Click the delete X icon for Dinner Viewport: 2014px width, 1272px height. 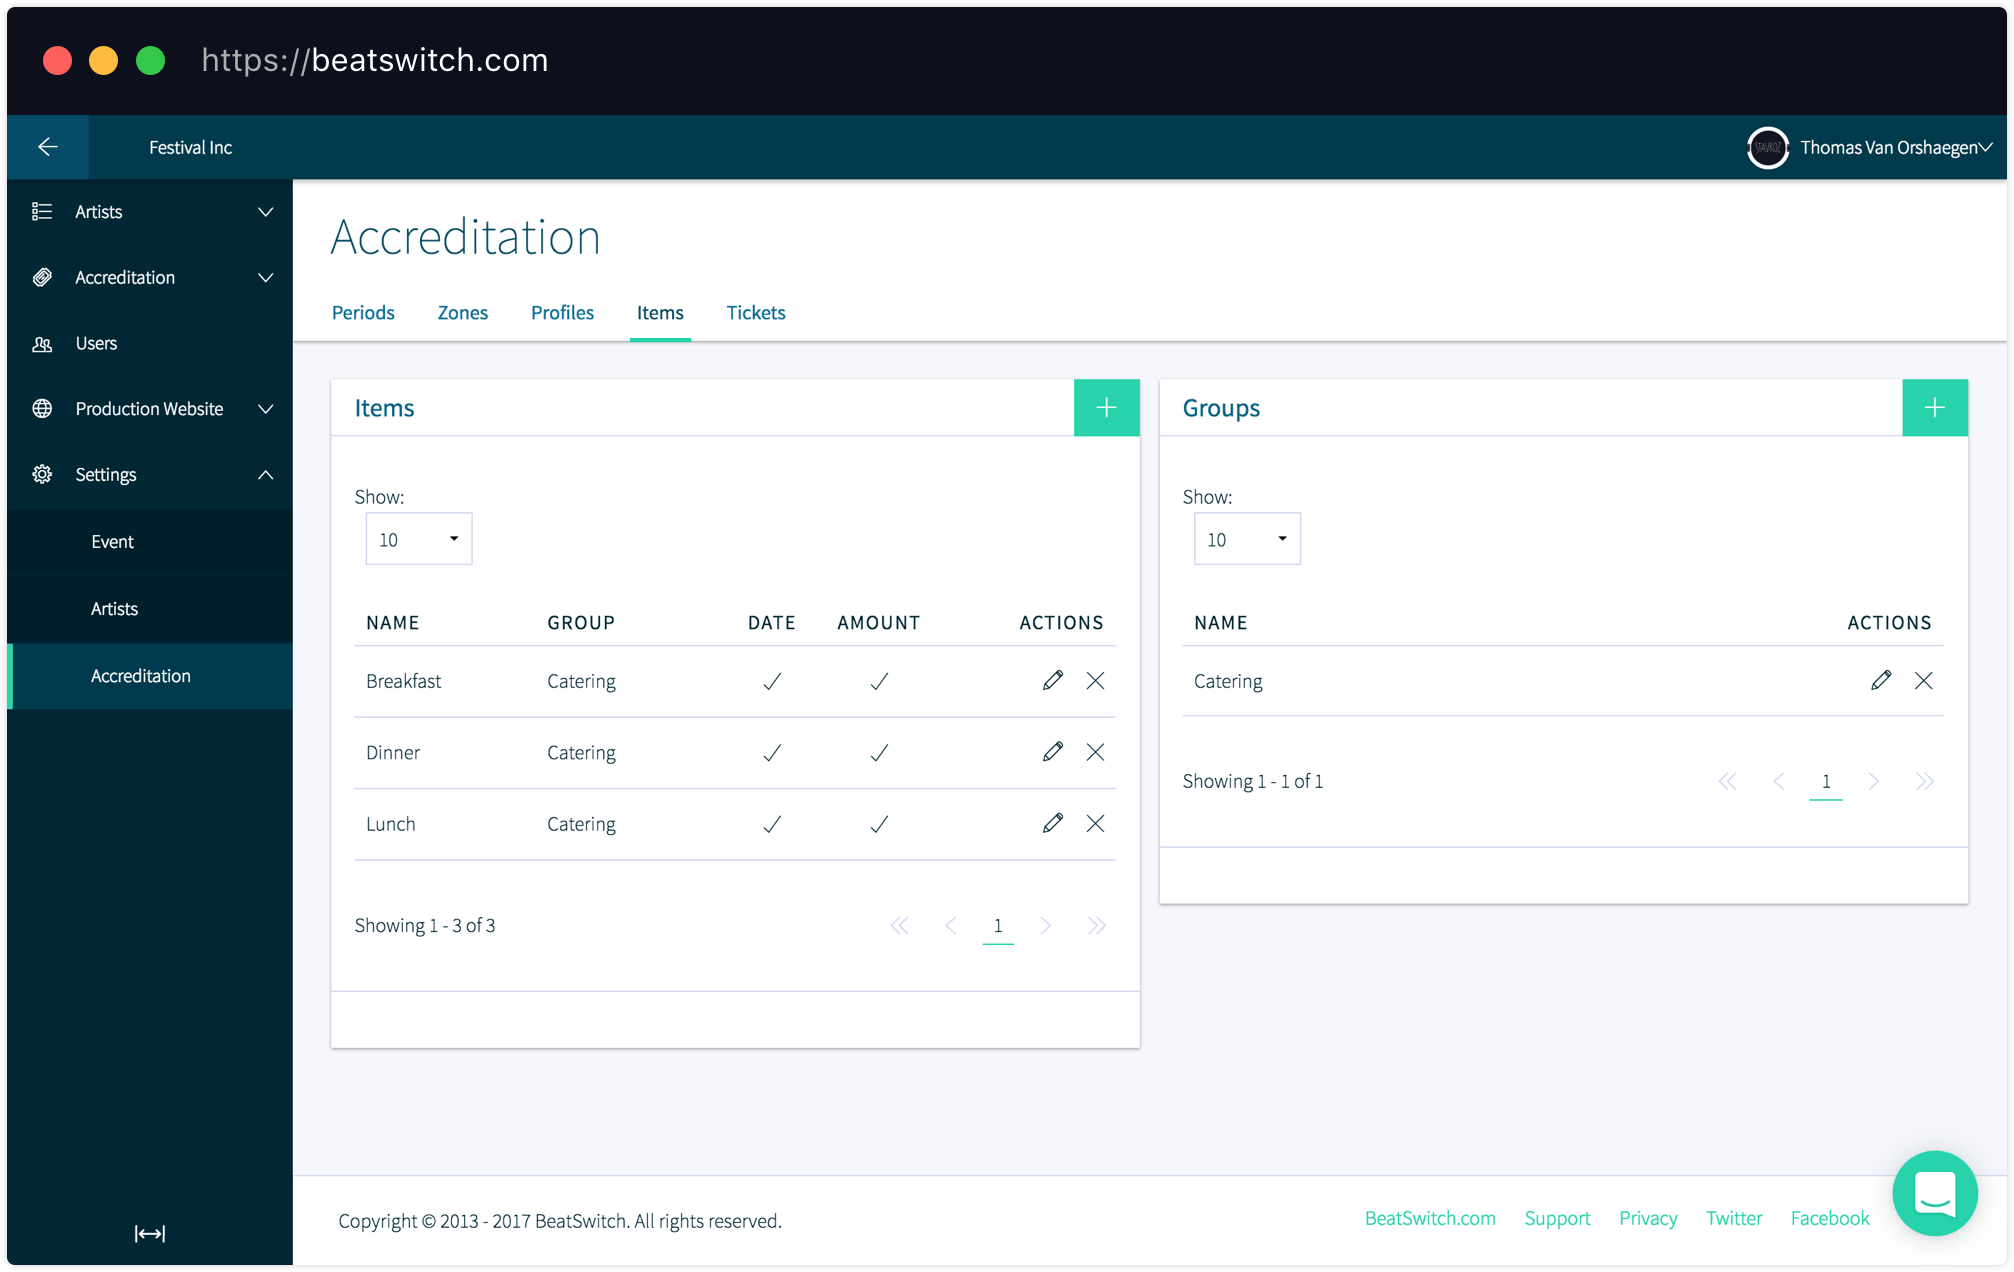pyautogui.click(x=1096, y=752)
